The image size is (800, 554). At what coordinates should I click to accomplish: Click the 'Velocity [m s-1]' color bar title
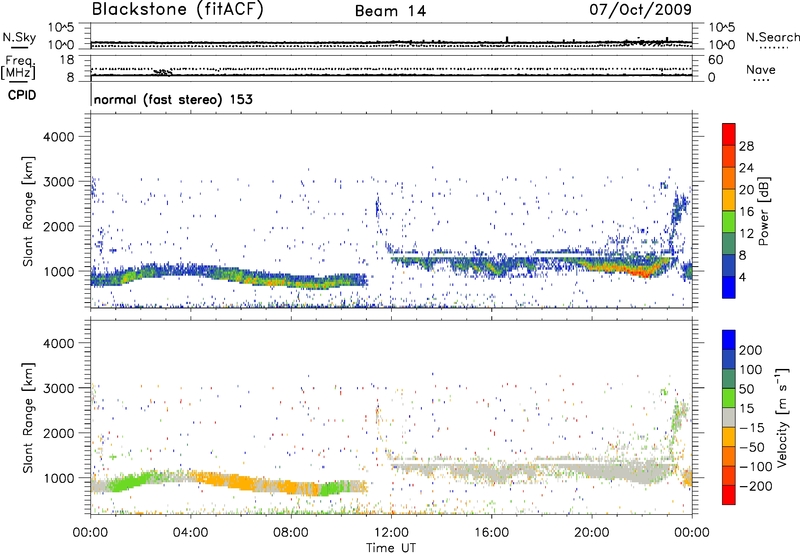(x=781, y=417)
